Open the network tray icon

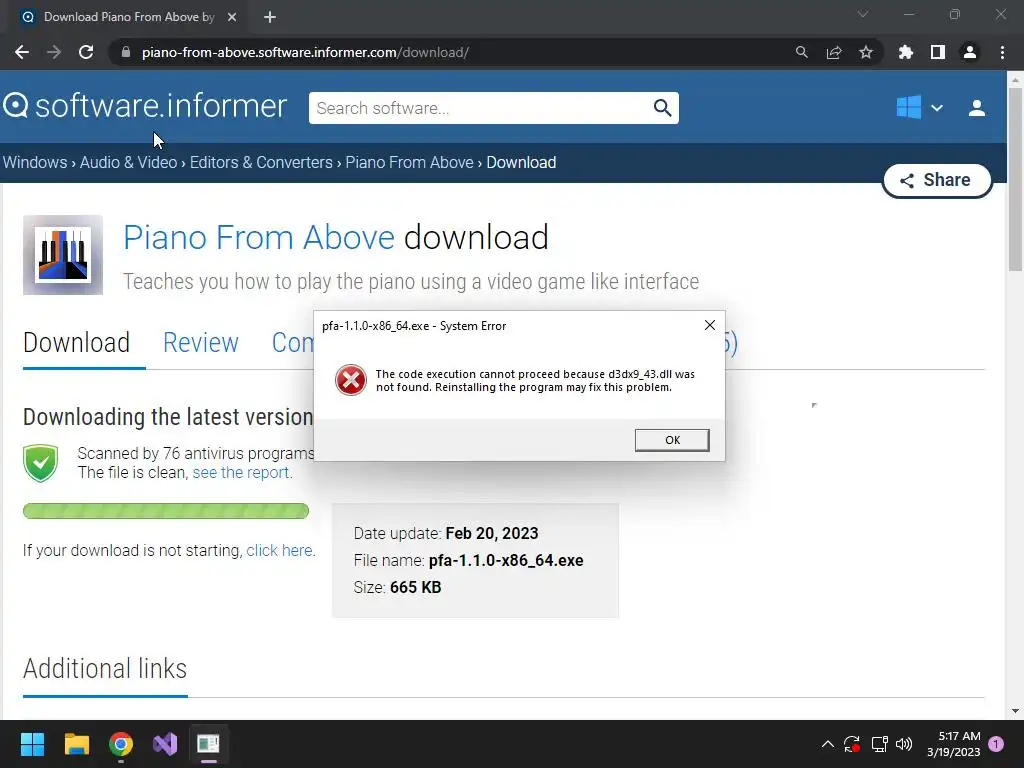tap(879, 744)
